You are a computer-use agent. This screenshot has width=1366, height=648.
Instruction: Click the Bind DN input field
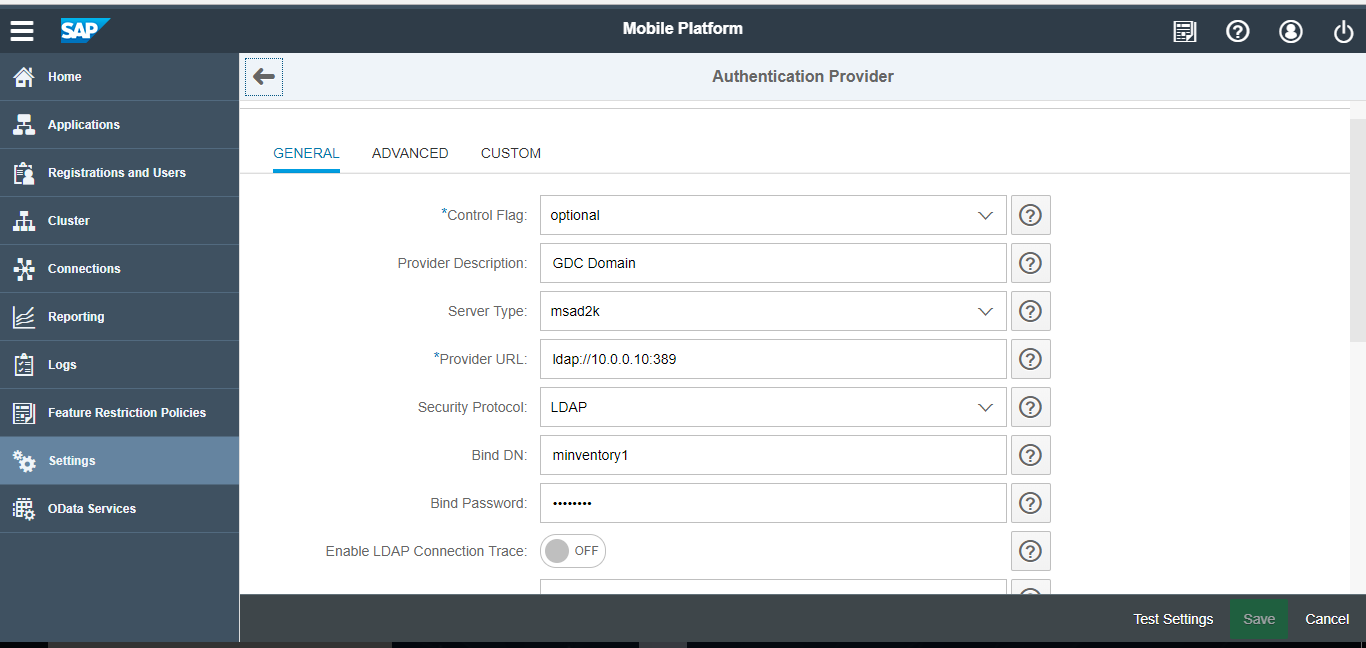click(770, 455)
